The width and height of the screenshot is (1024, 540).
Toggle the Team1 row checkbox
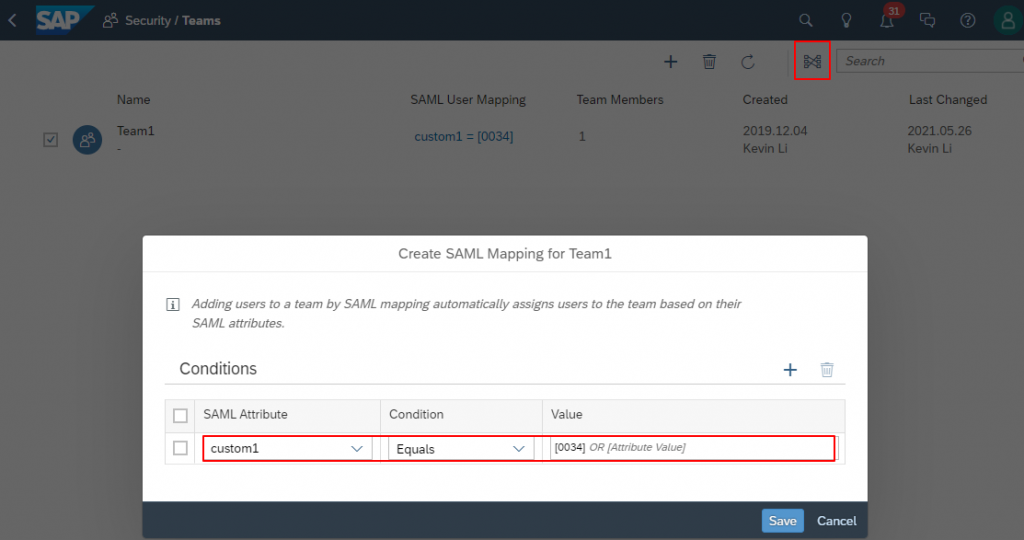tap(50, 140)
